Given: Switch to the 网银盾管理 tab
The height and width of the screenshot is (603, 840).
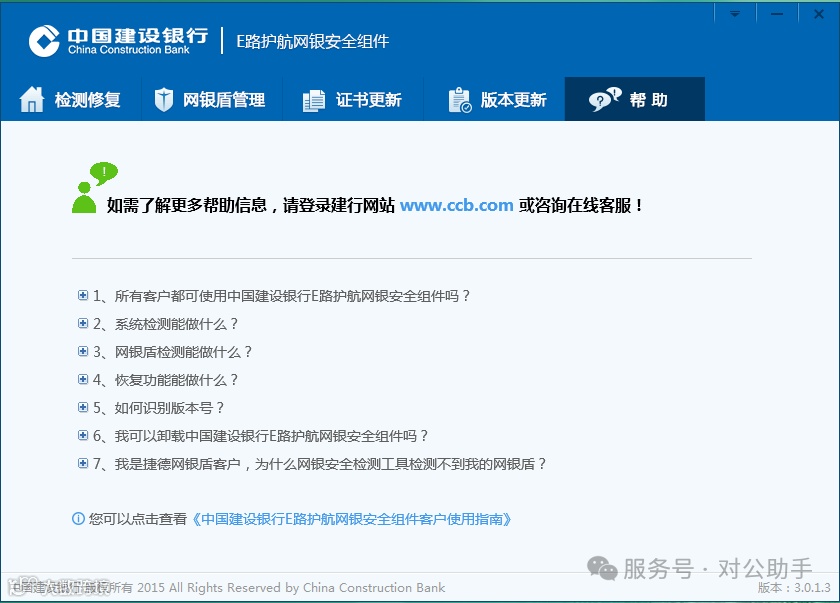Looking at the screenshot, I should point(212,99).
